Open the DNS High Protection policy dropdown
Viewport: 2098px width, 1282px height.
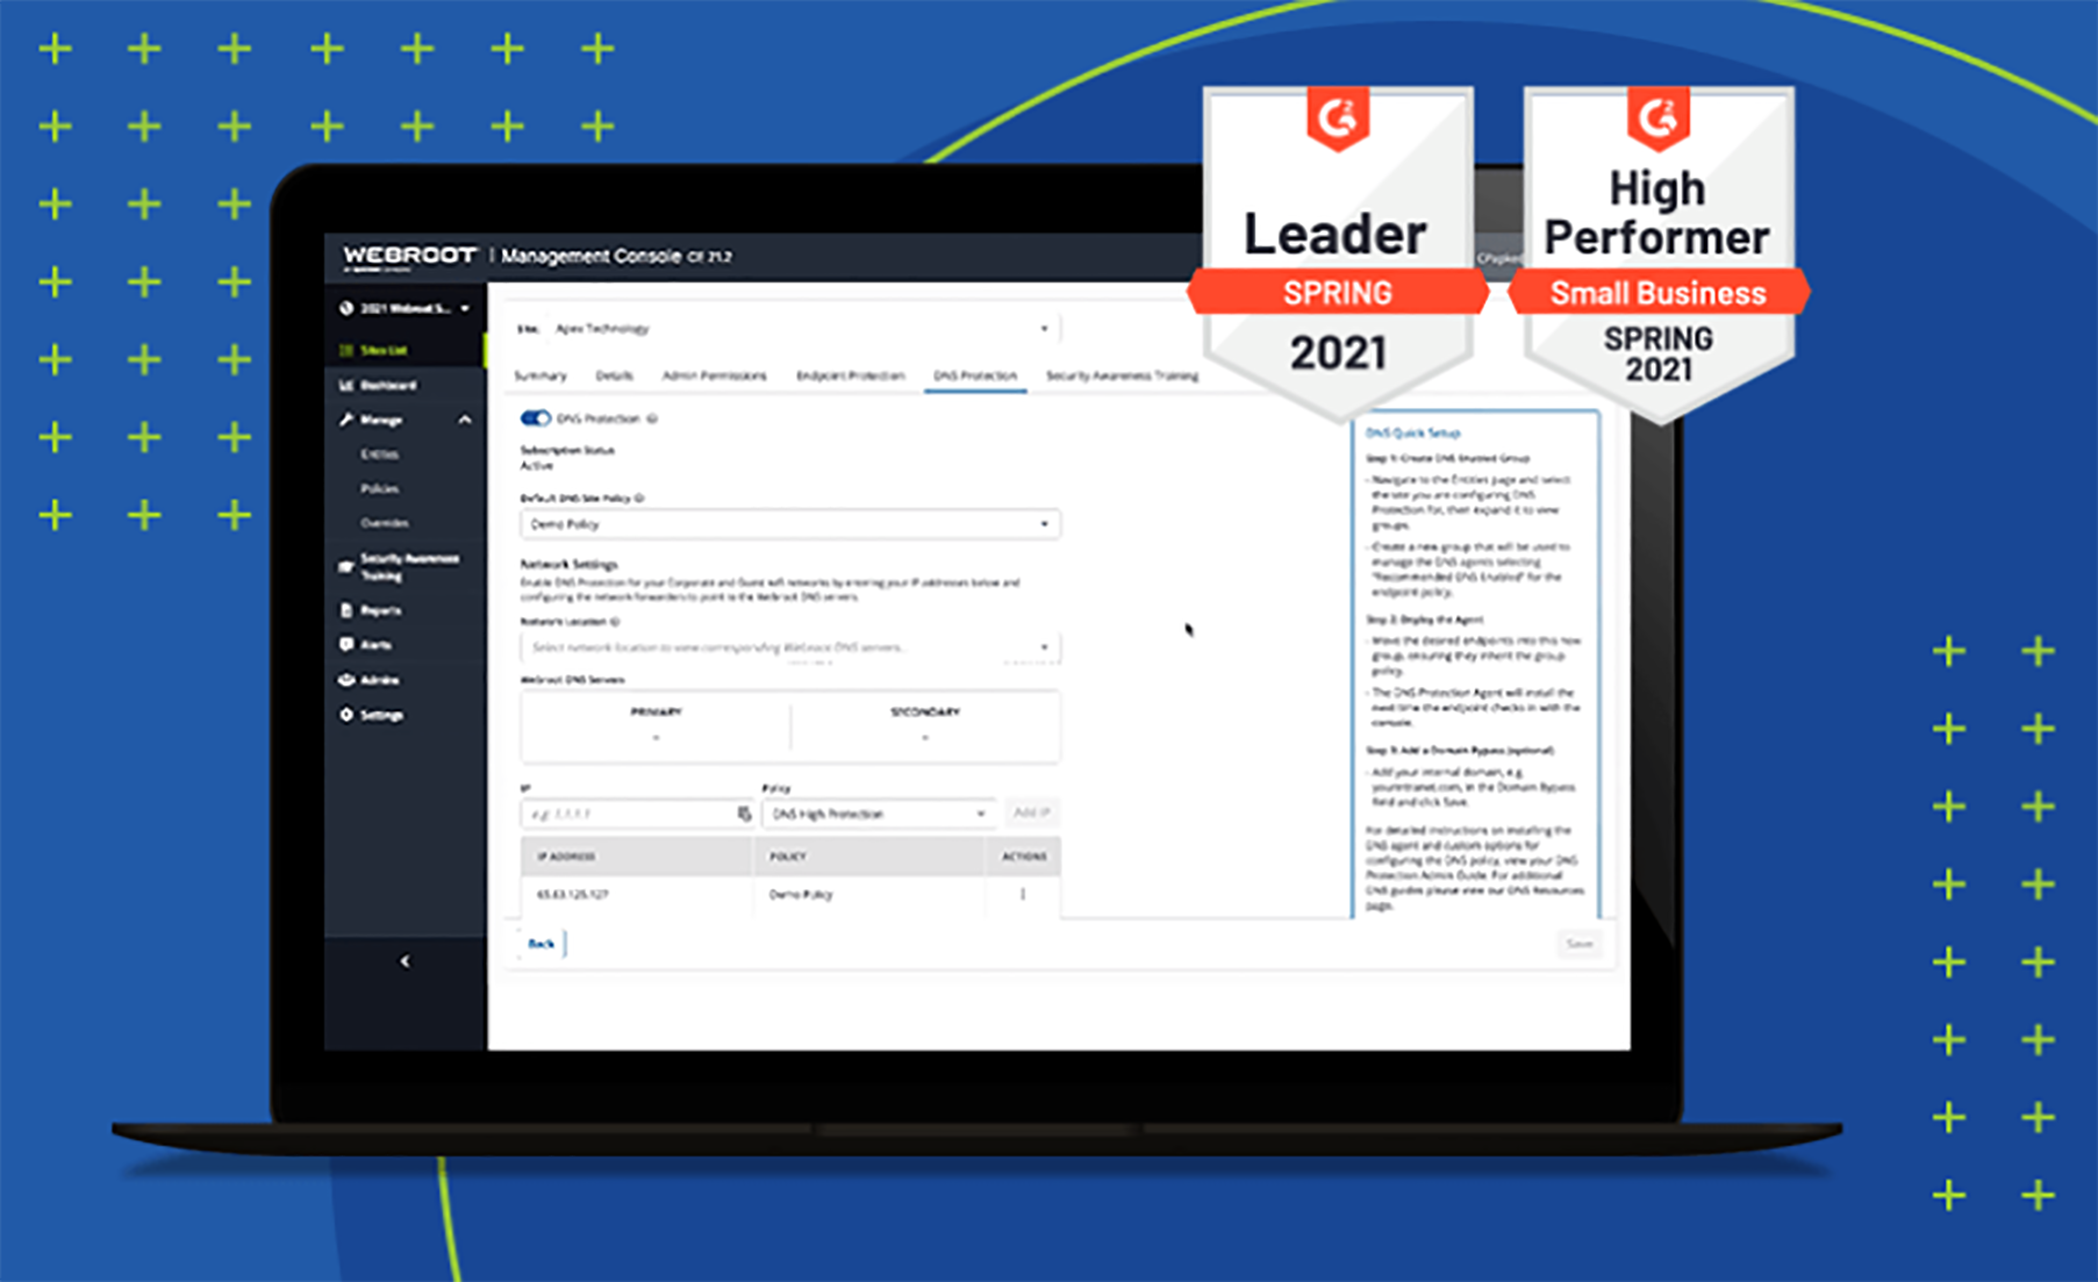879,814
